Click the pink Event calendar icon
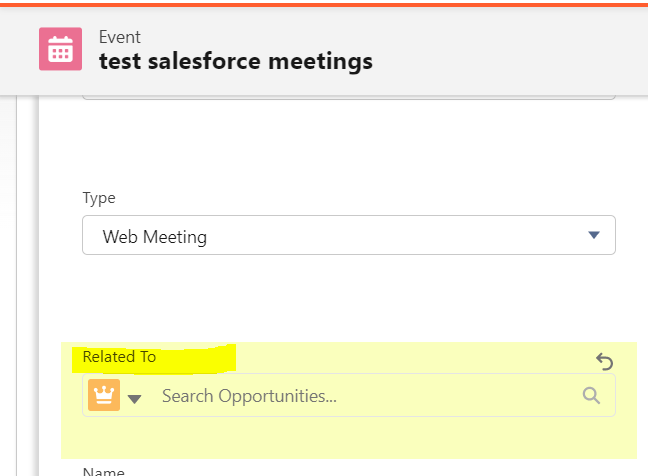Viewport: 648px width, 476px height. pyautogui.click(x=60, y=49)
